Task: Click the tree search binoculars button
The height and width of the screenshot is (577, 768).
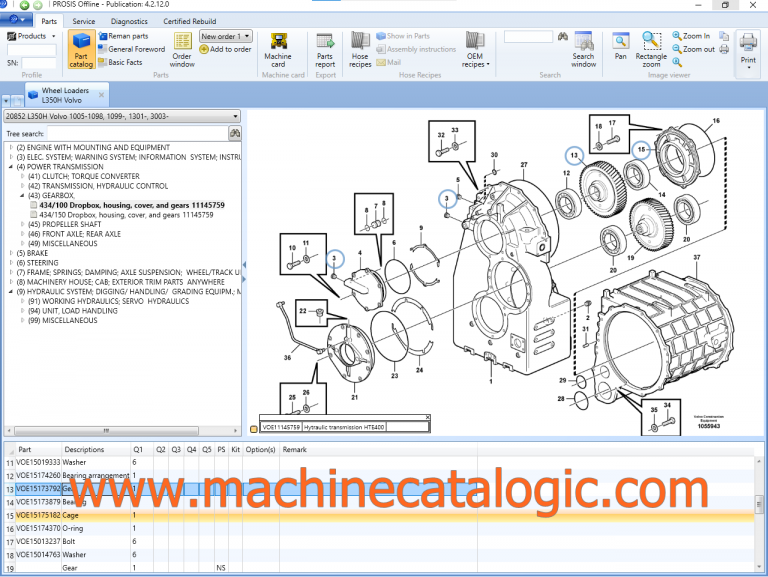Action: click(235, 133)
